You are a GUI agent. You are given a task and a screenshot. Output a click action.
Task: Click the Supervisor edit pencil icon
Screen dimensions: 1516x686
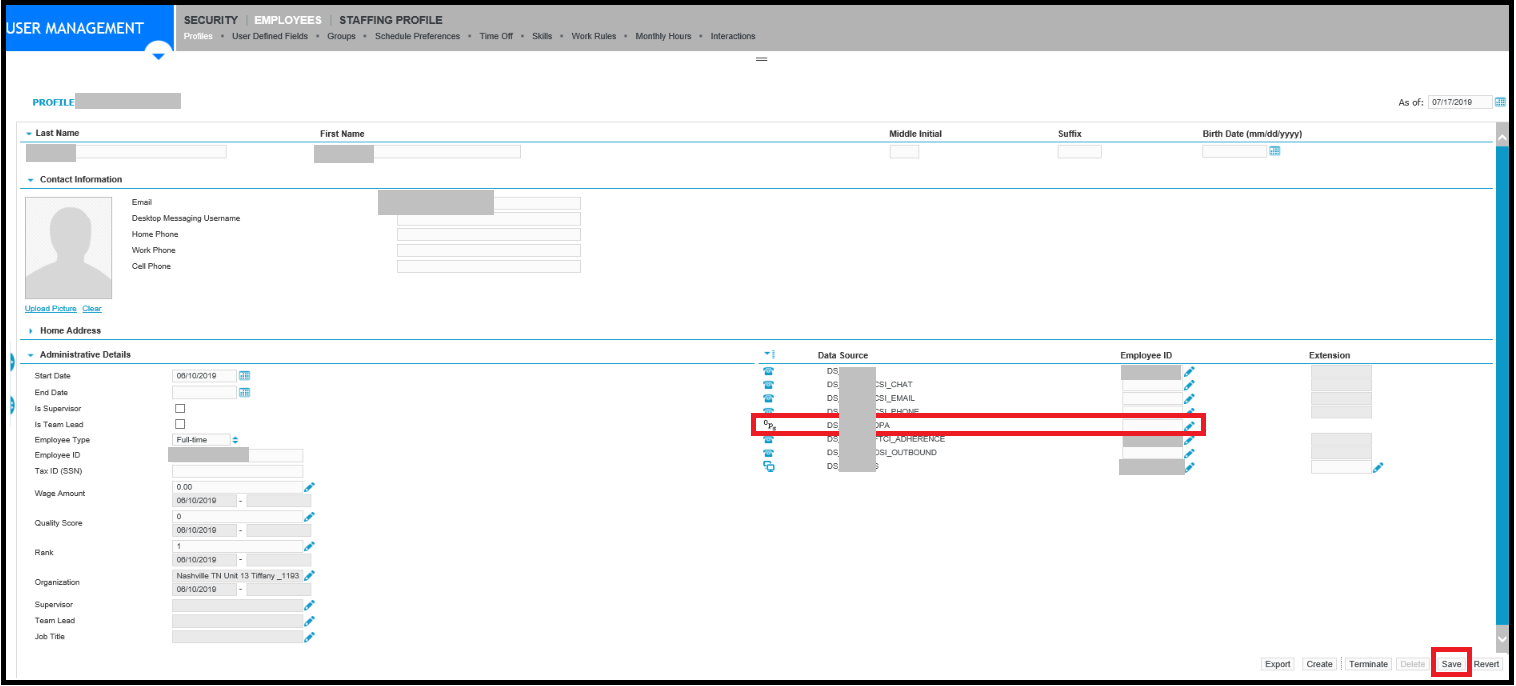click(310, 605)
